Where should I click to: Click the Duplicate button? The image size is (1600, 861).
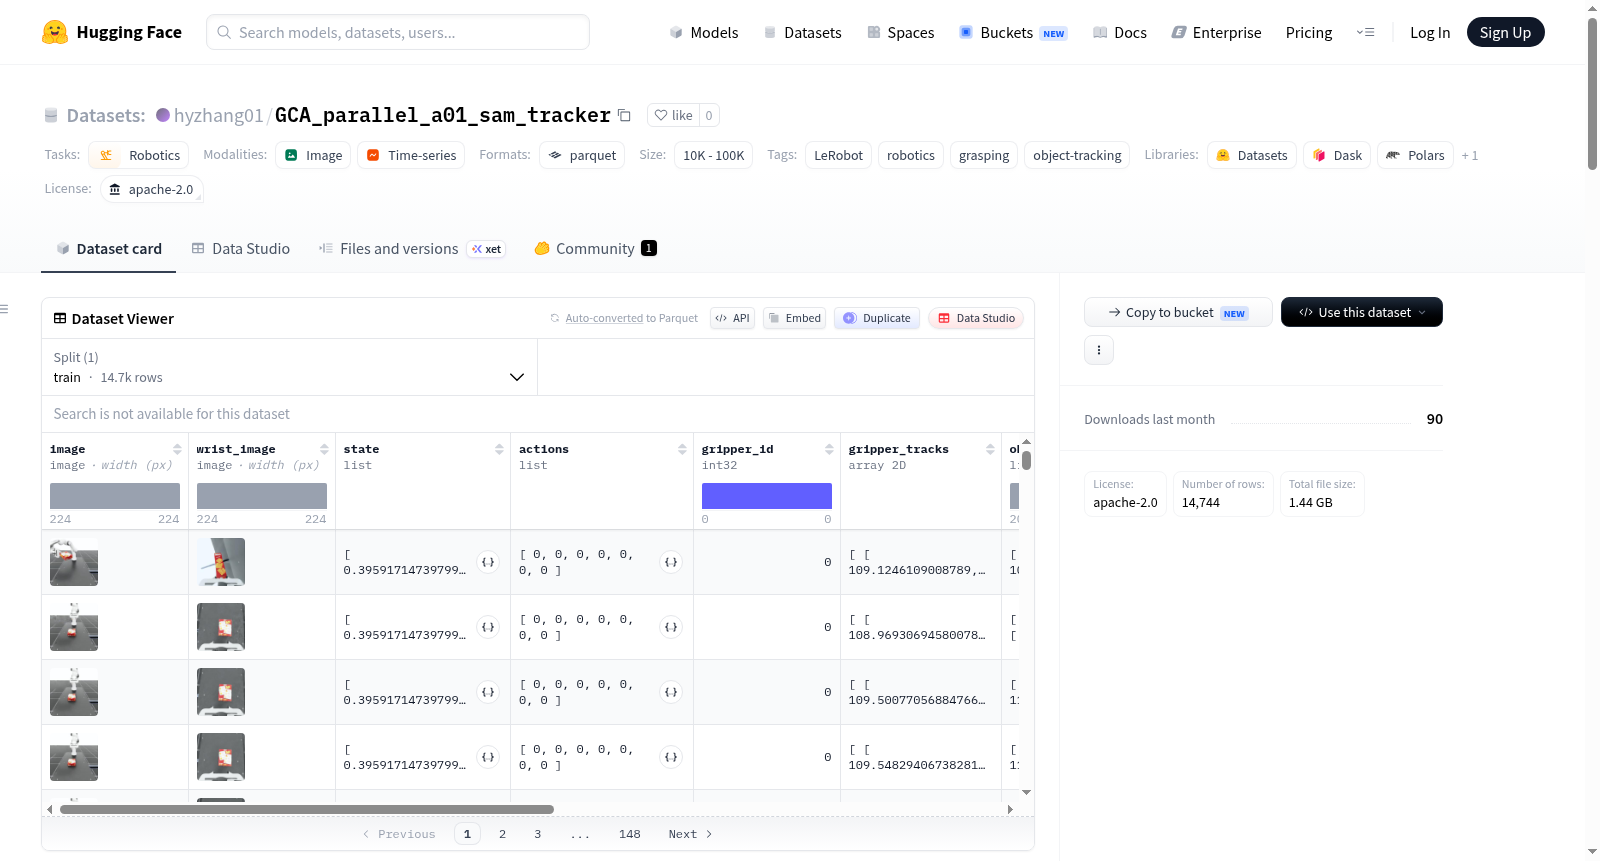pos(877,318)
